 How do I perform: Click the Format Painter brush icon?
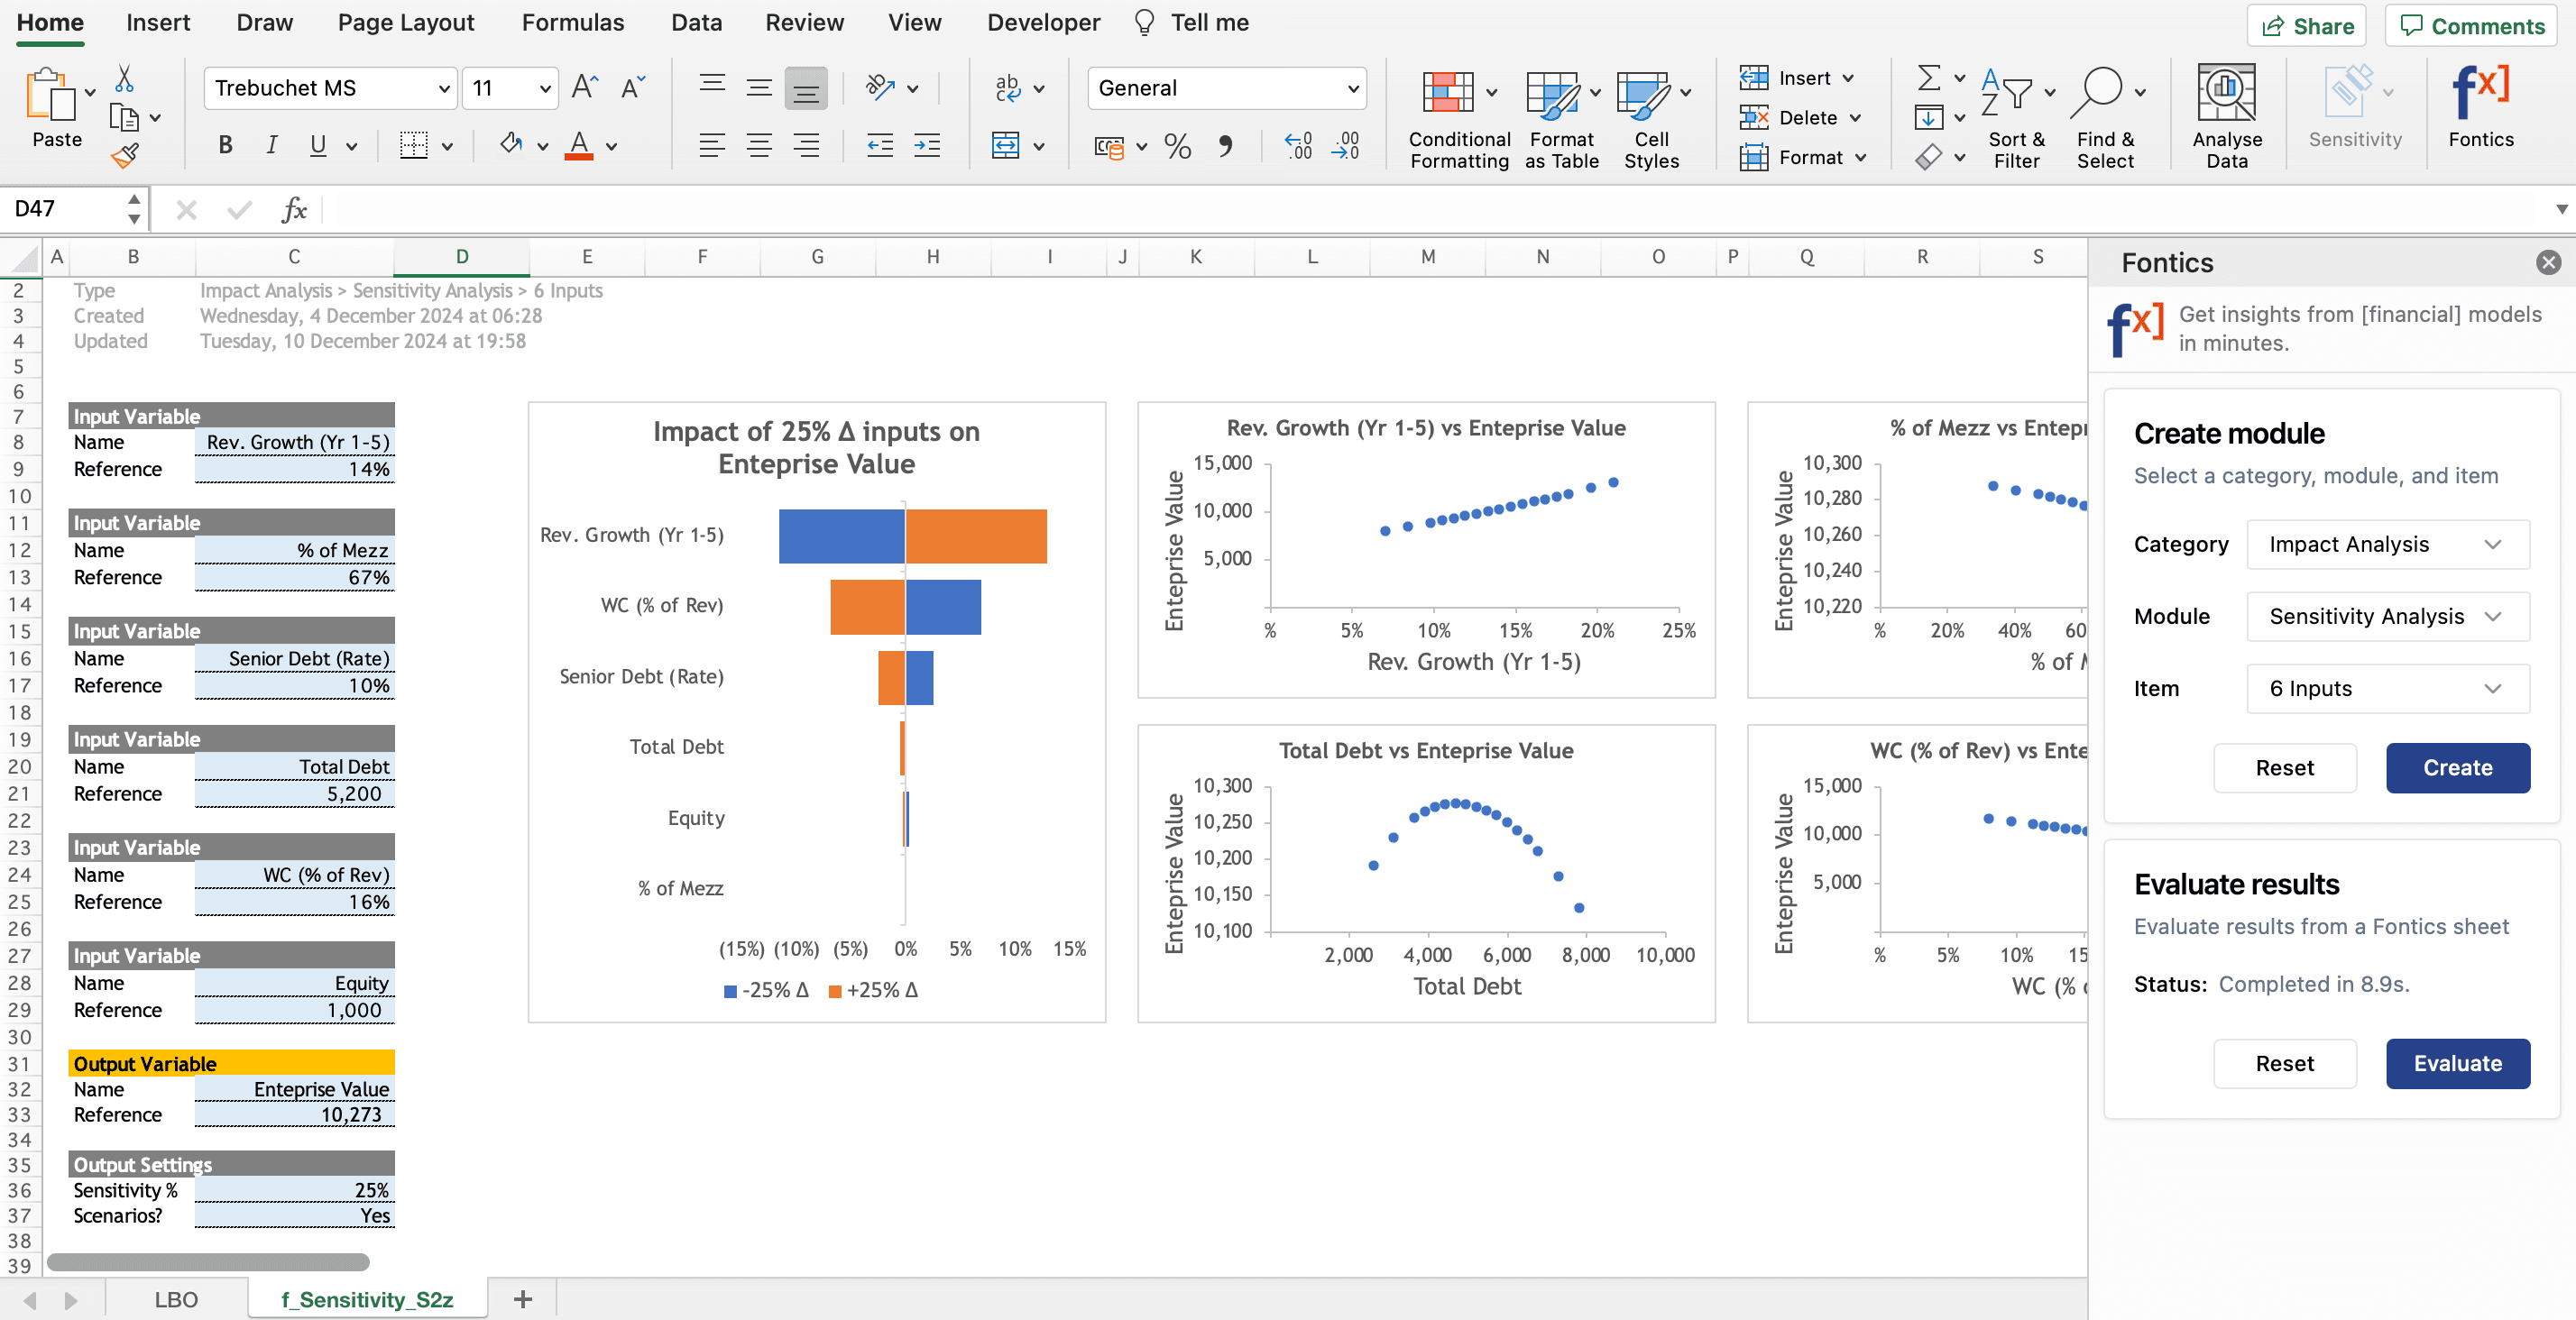point(124,156)
